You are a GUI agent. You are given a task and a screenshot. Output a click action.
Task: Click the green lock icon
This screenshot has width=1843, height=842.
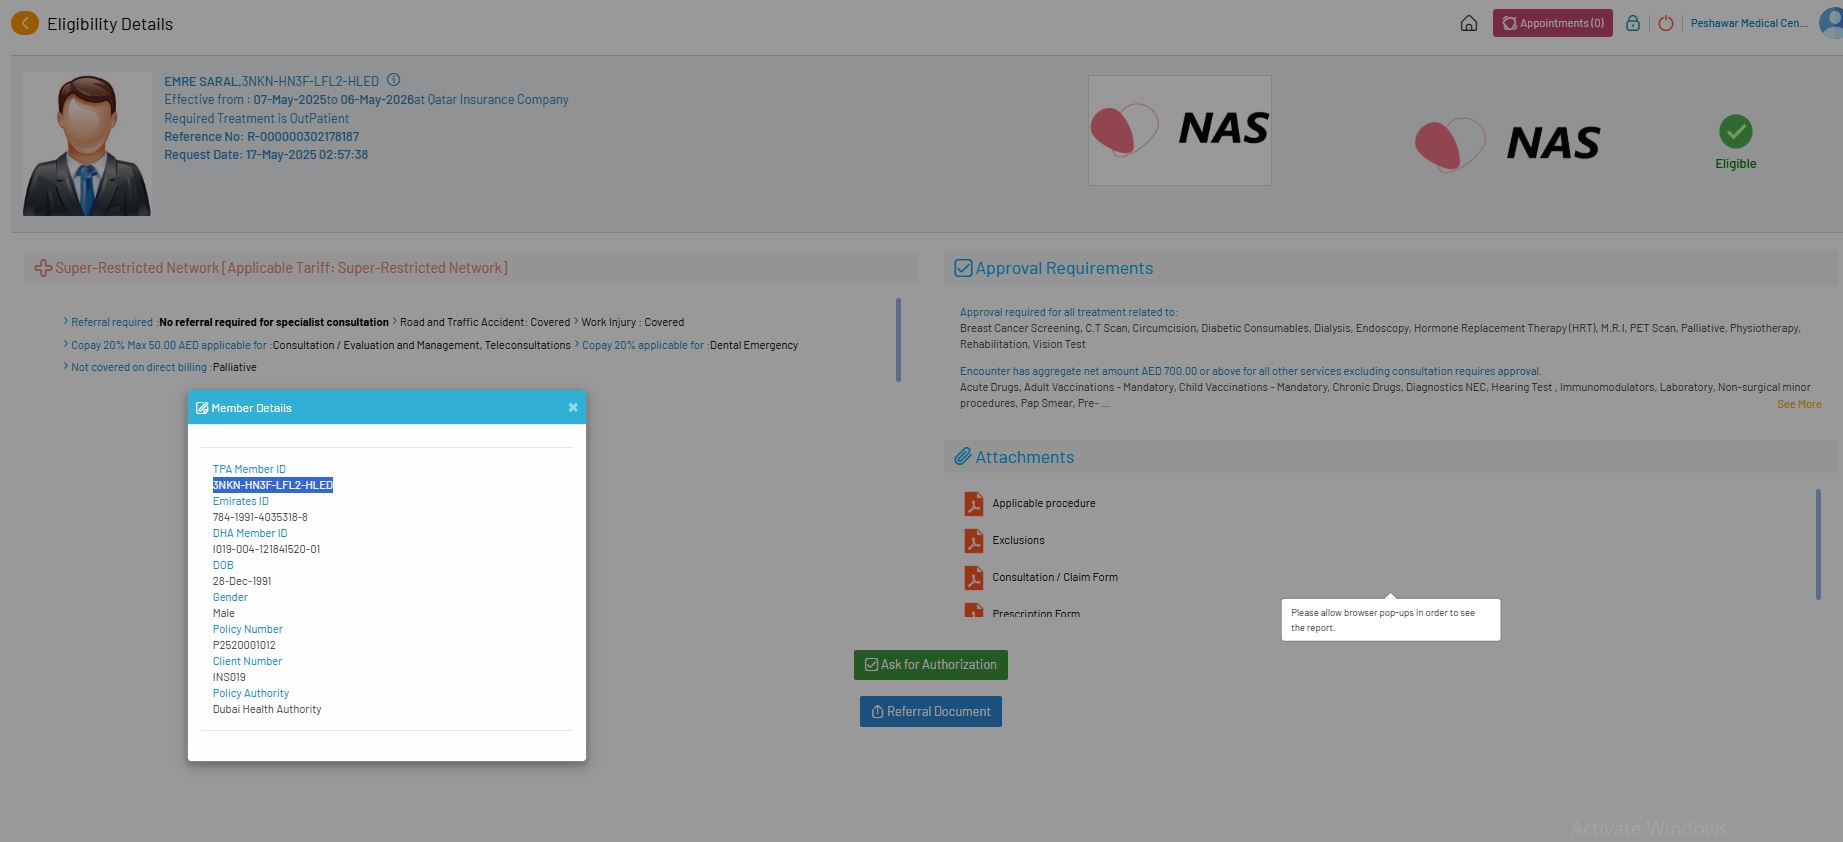coord(1632,23)
